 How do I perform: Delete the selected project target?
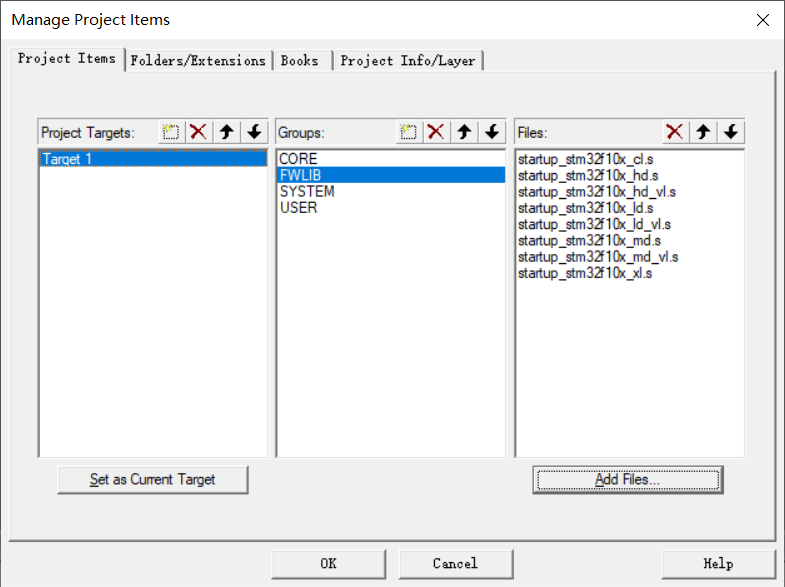click(199, 132)
